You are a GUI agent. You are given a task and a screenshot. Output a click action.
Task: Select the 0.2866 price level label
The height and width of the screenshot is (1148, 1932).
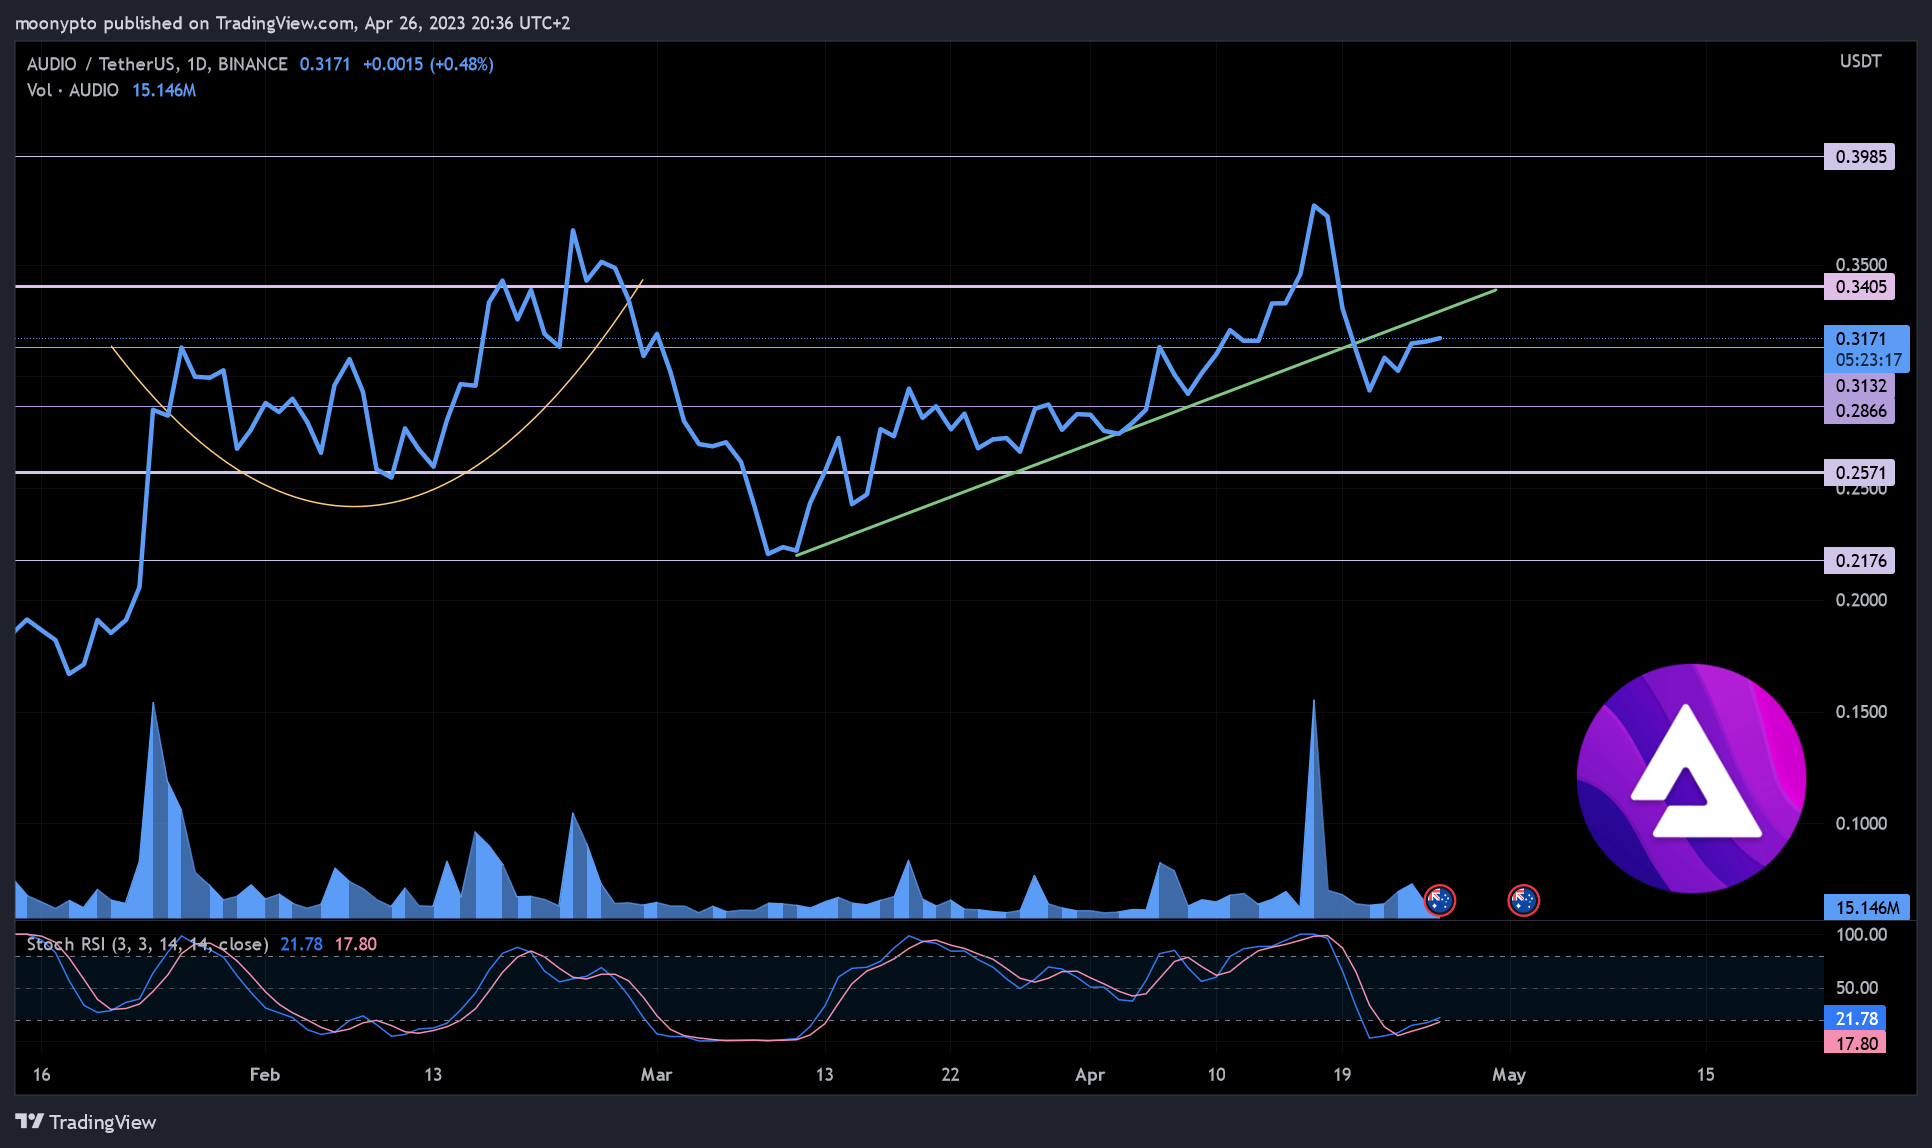(x=1860, y=410)
